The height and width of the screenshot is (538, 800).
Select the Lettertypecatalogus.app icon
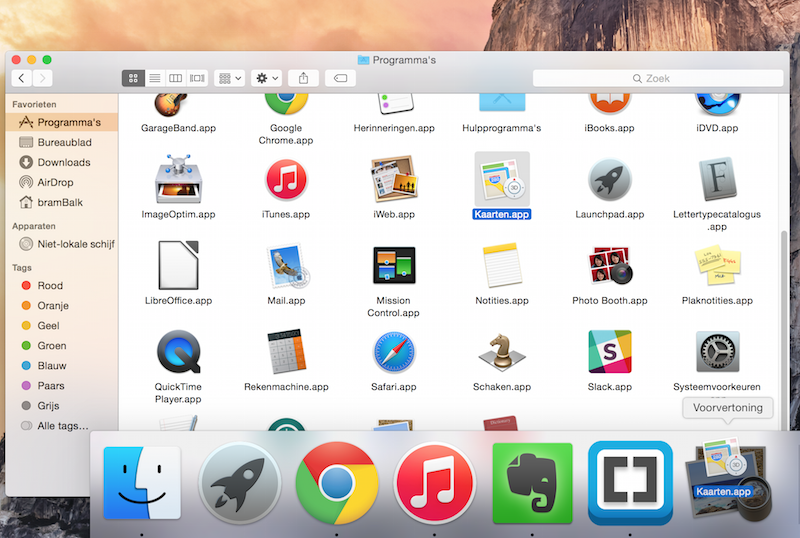[x=717, y=179]
